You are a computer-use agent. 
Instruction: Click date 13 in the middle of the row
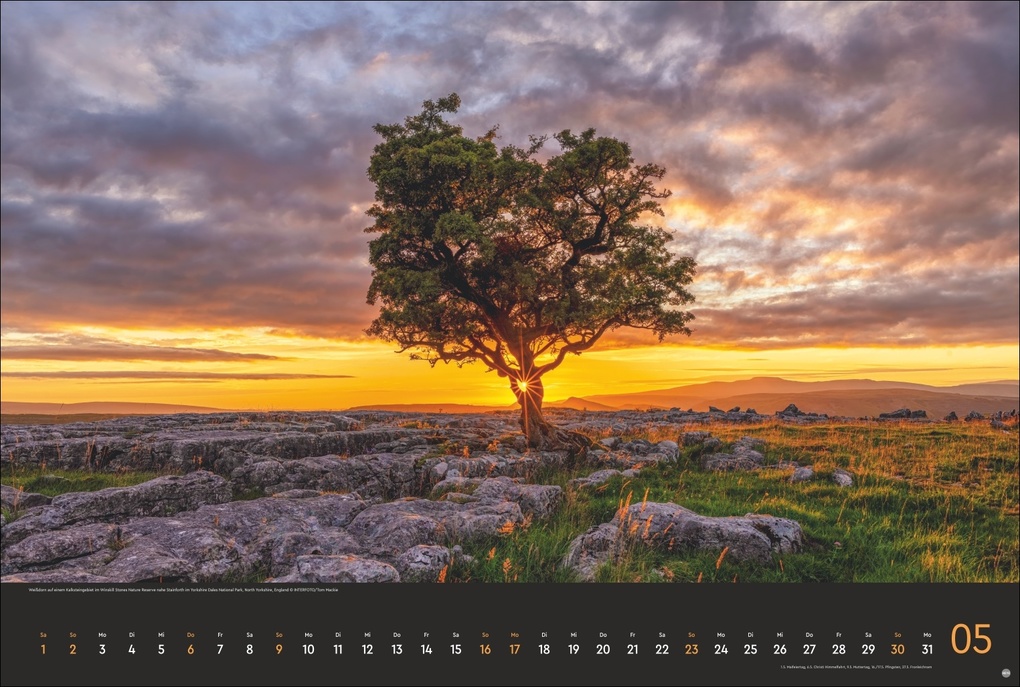(395, 648)
